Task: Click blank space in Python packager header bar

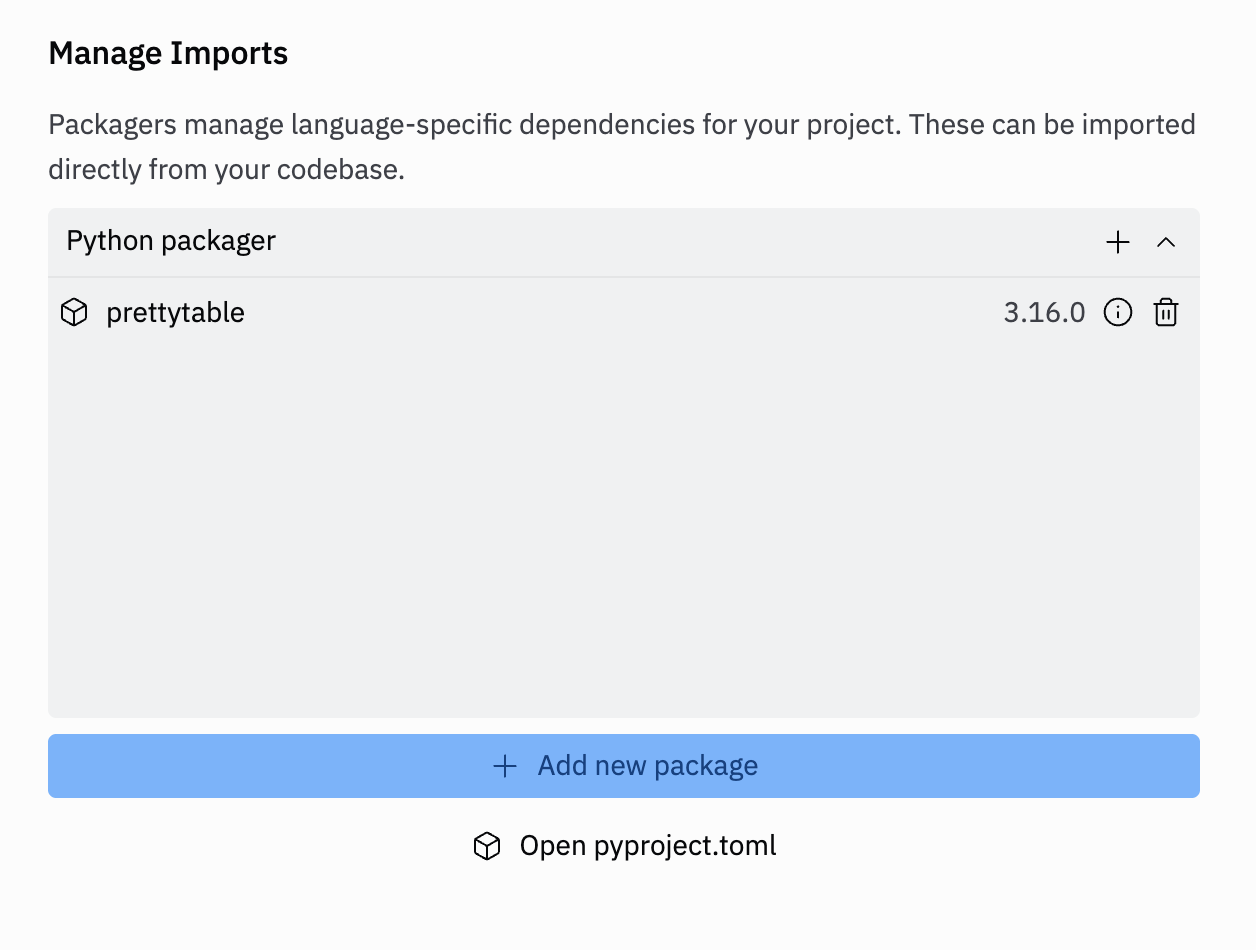Action: (x=680, y=242)
